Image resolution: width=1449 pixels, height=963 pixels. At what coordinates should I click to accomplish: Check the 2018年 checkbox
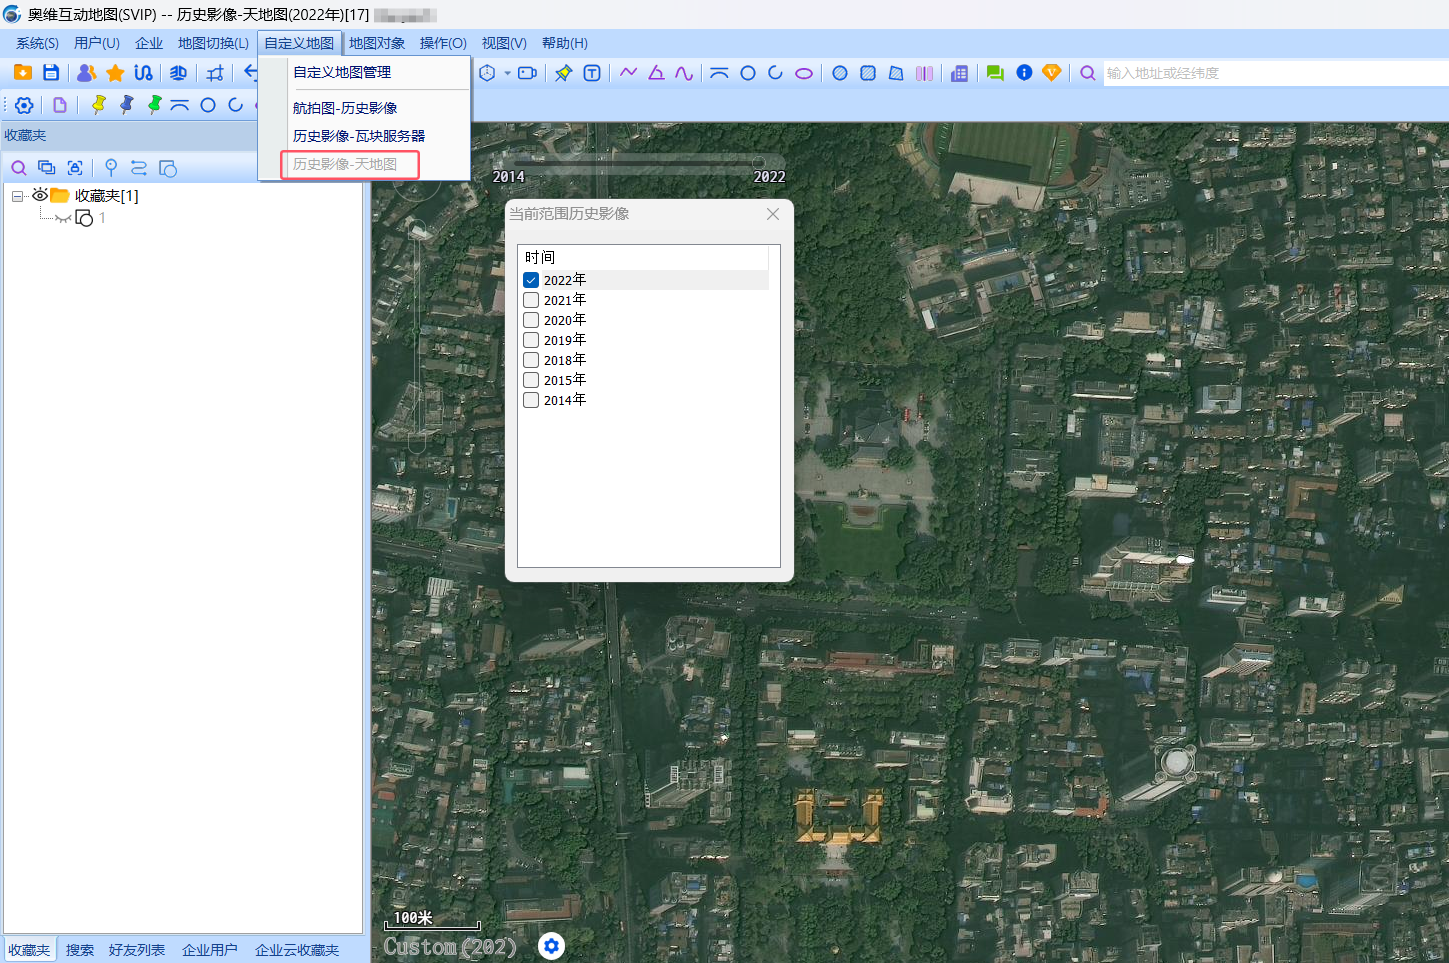coord(531,360)
